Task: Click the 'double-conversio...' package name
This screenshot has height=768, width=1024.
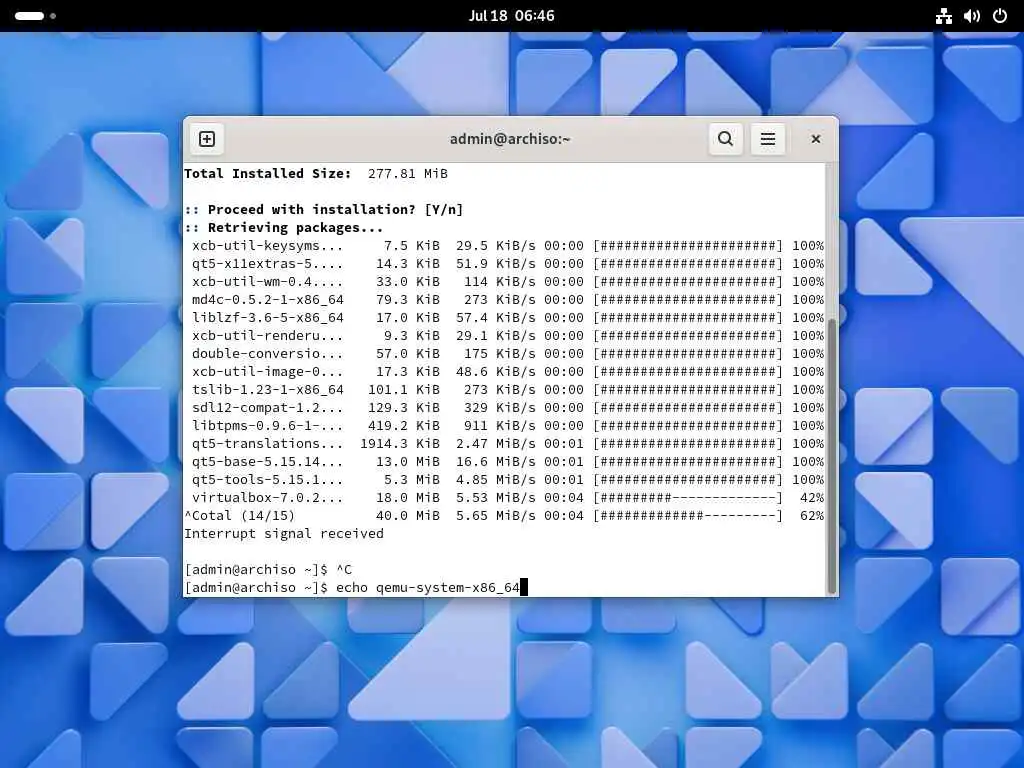Action: coord(267,354)
